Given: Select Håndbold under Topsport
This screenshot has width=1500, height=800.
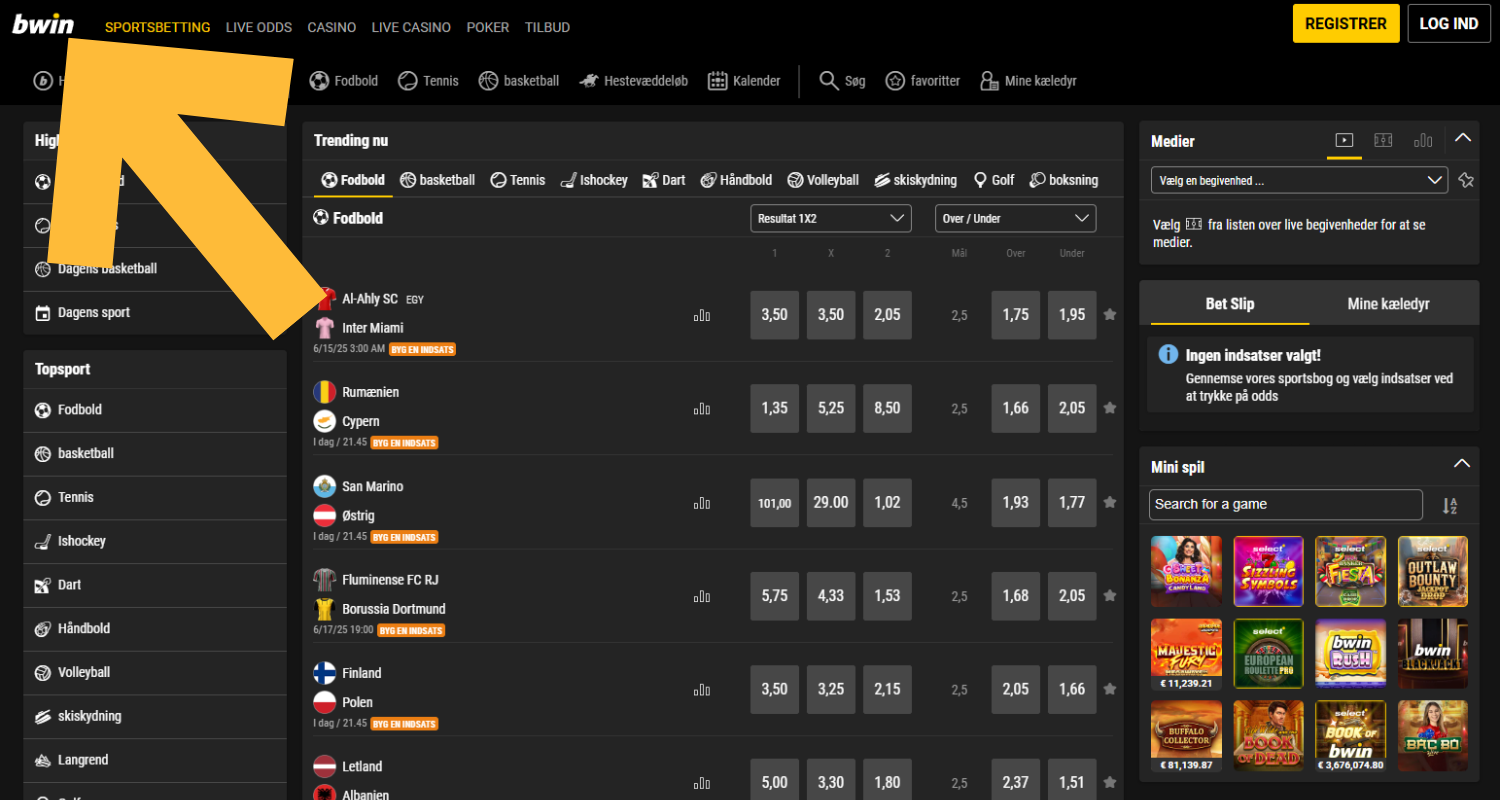Looking at the screenshot, I should click(155, 629).
